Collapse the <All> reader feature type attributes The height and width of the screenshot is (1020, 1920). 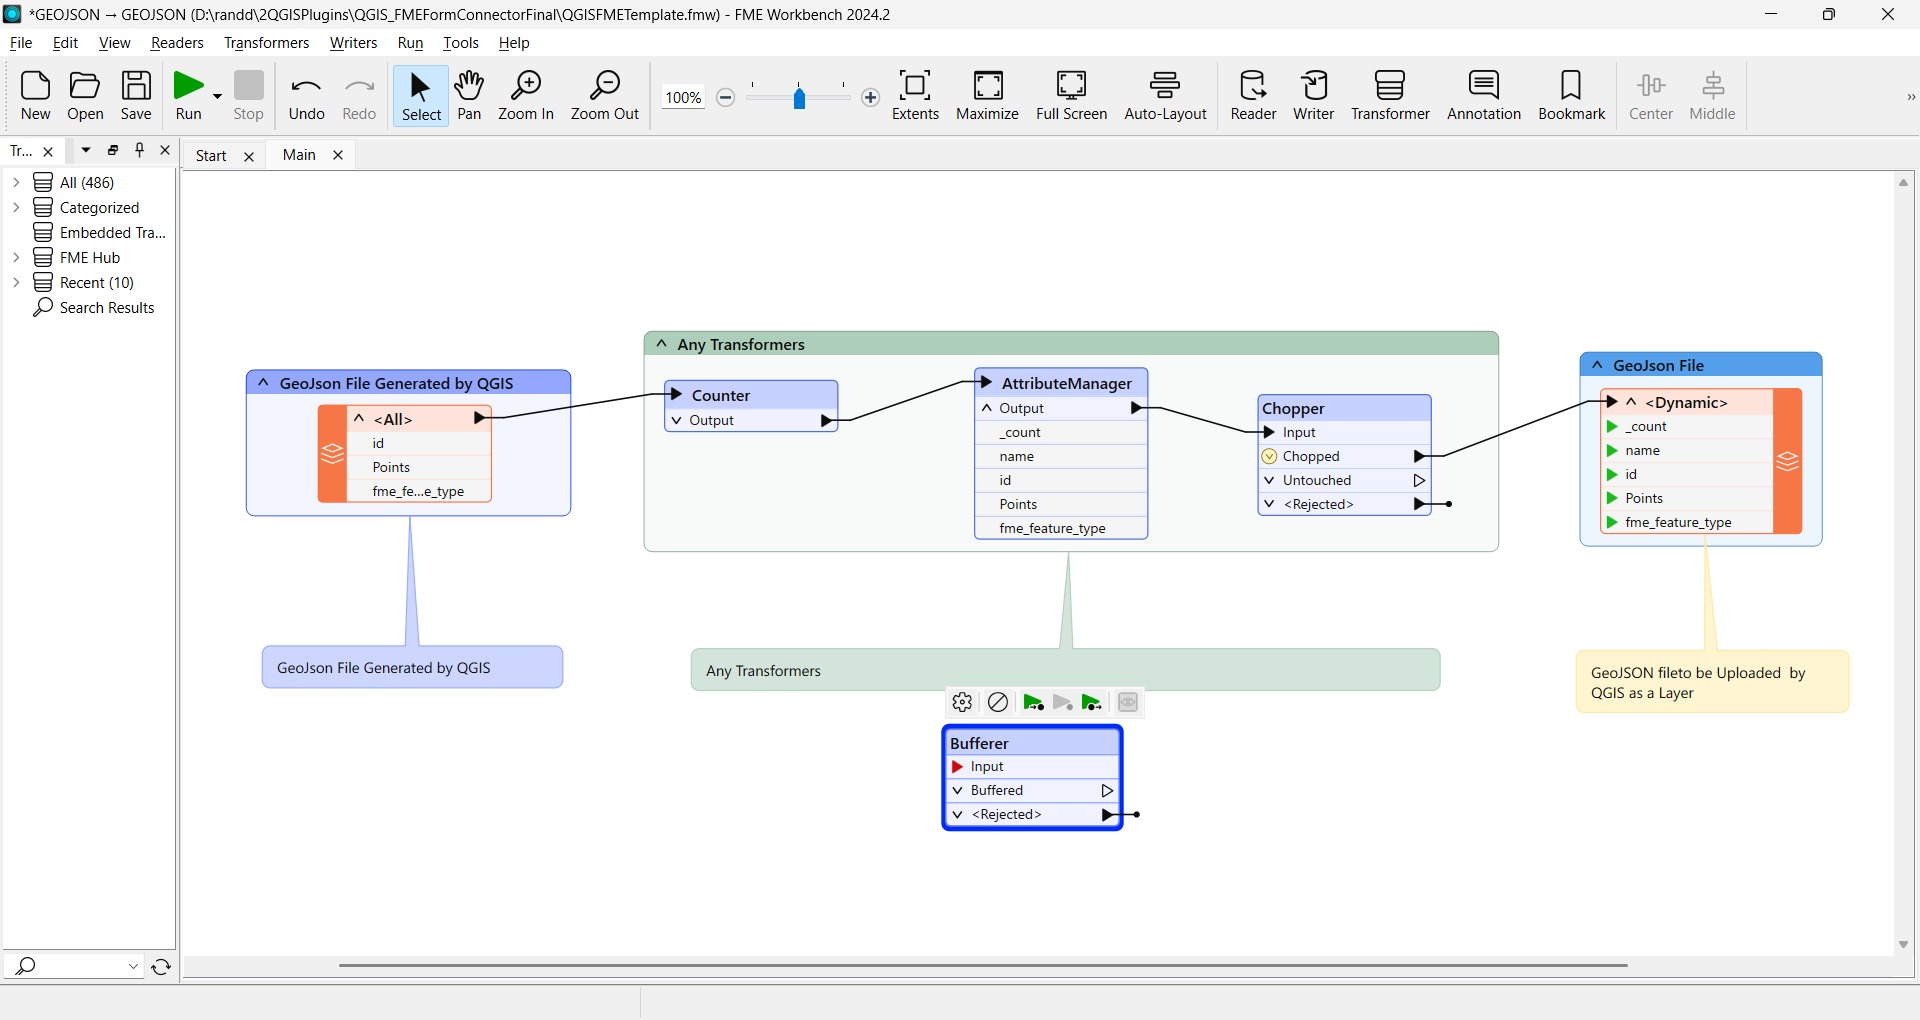[x=359, y=418]
